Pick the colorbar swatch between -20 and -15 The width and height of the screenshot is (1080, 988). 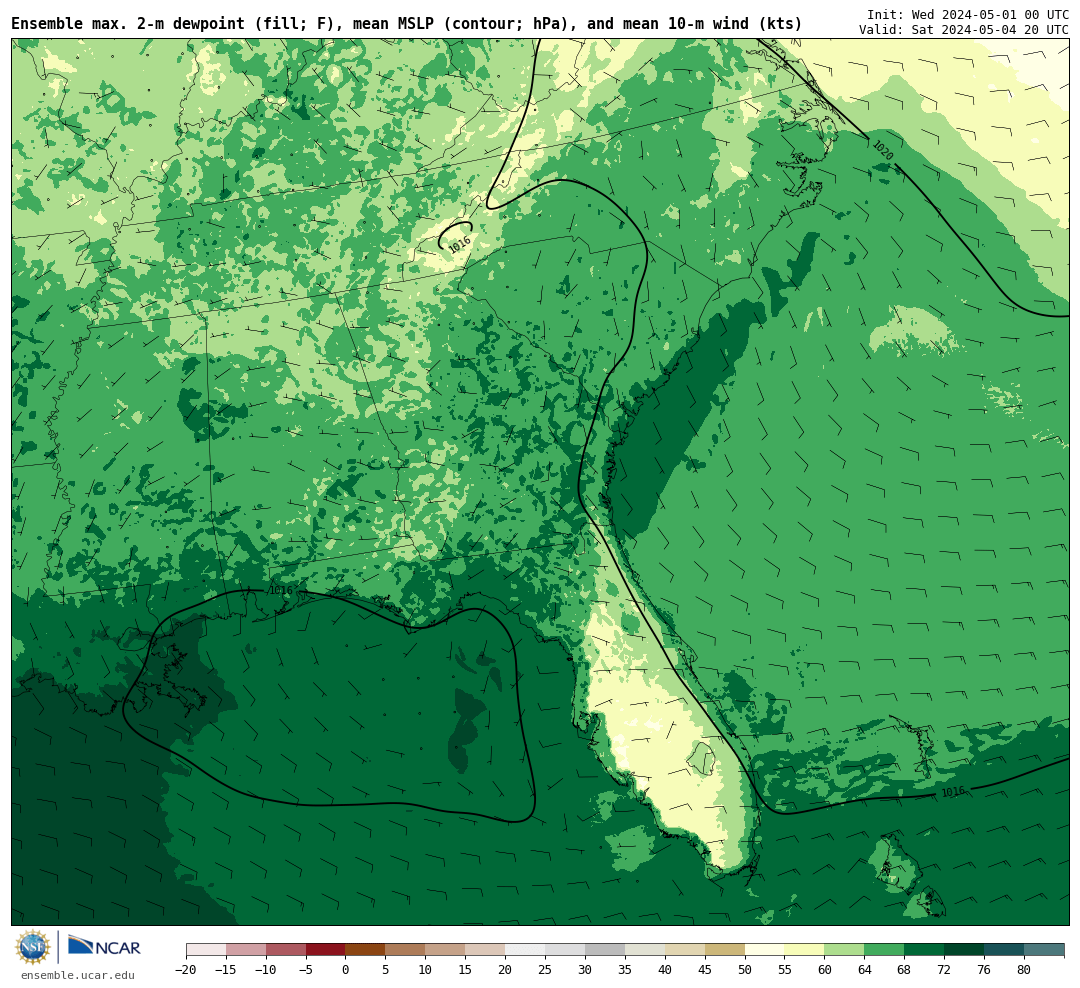206,950
